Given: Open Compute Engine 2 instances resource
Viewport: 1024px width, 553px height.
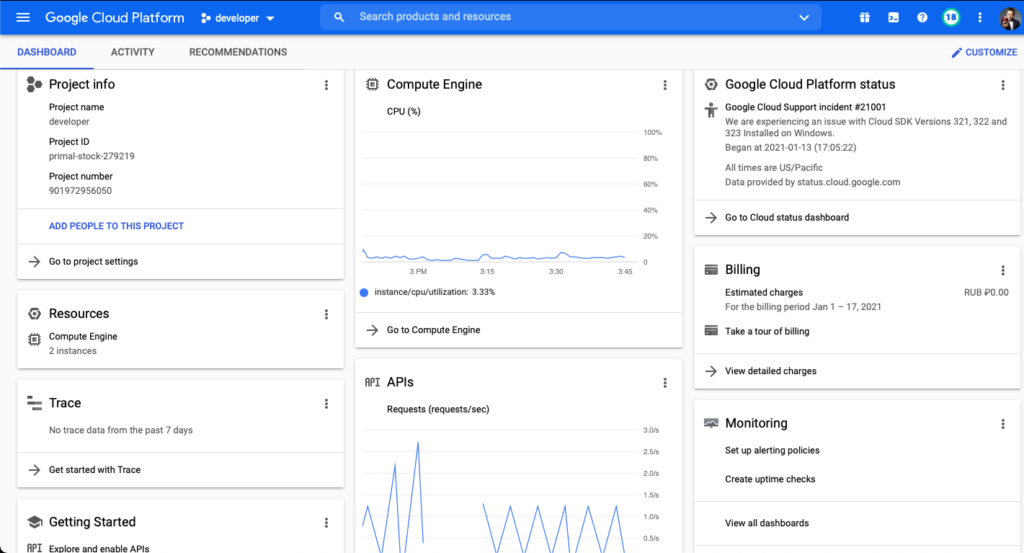Looking at the screenshot, I should click(x=83, y=343).
